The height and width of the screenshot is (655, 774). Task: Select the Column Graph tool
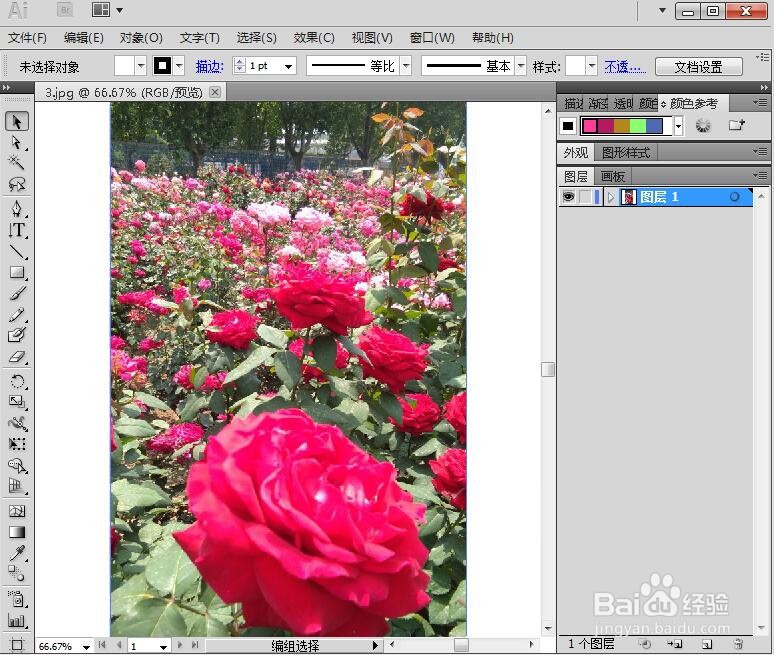point(17,620)
